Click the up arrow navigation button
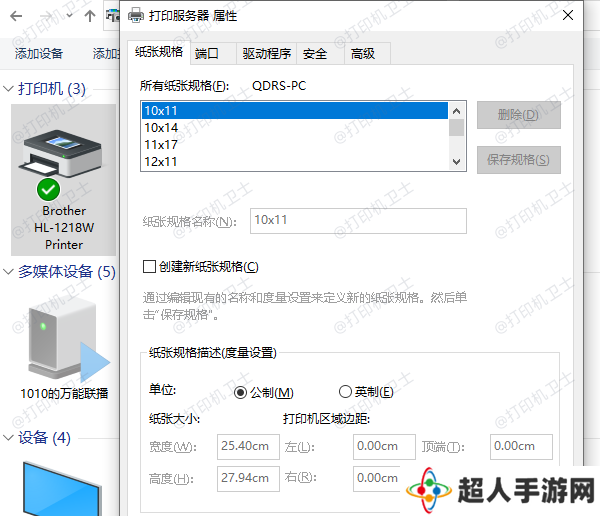Image resolution: width=600 pixels, height=516 pixels. click(x=90, y=16)
